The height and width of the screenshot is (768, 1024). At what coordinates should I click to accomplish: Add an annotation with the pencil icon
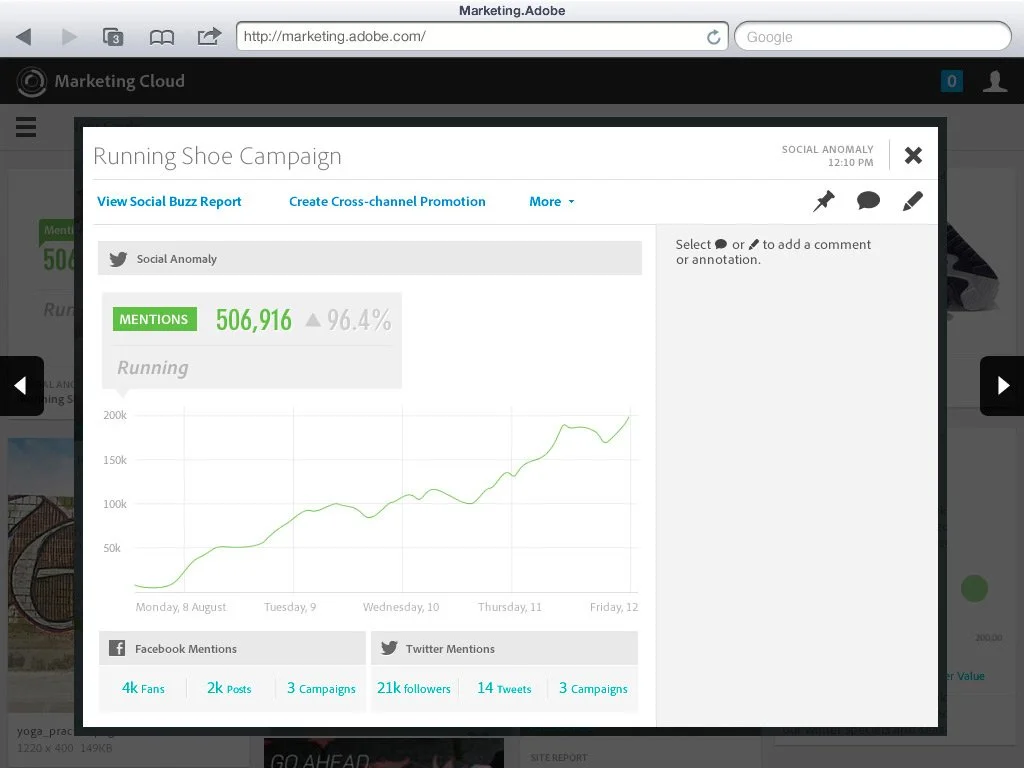(912, 200)
